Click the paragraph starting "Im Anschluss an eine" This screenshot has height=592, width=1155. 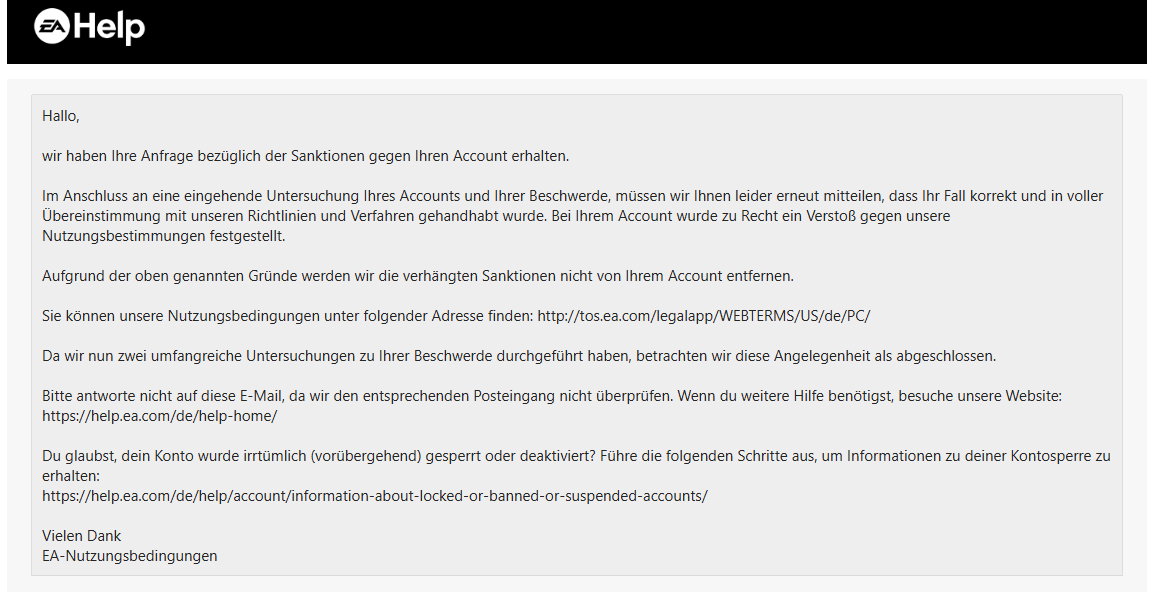point(572,216)
